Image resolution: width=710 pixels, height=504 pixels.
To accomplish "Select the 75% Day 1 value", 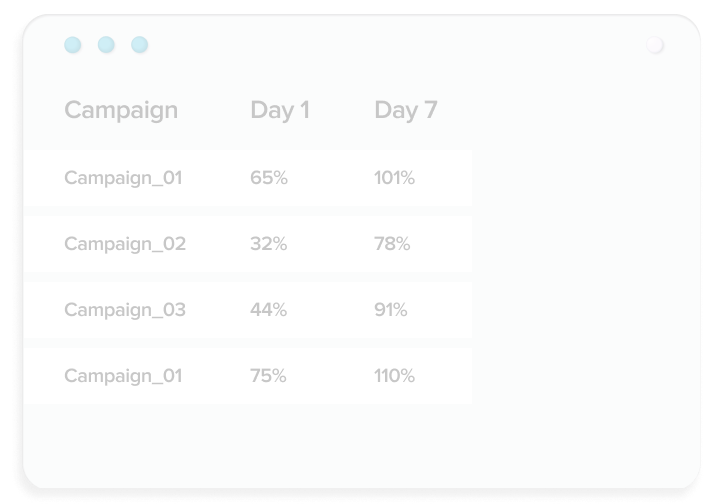I will pos(268,376).
